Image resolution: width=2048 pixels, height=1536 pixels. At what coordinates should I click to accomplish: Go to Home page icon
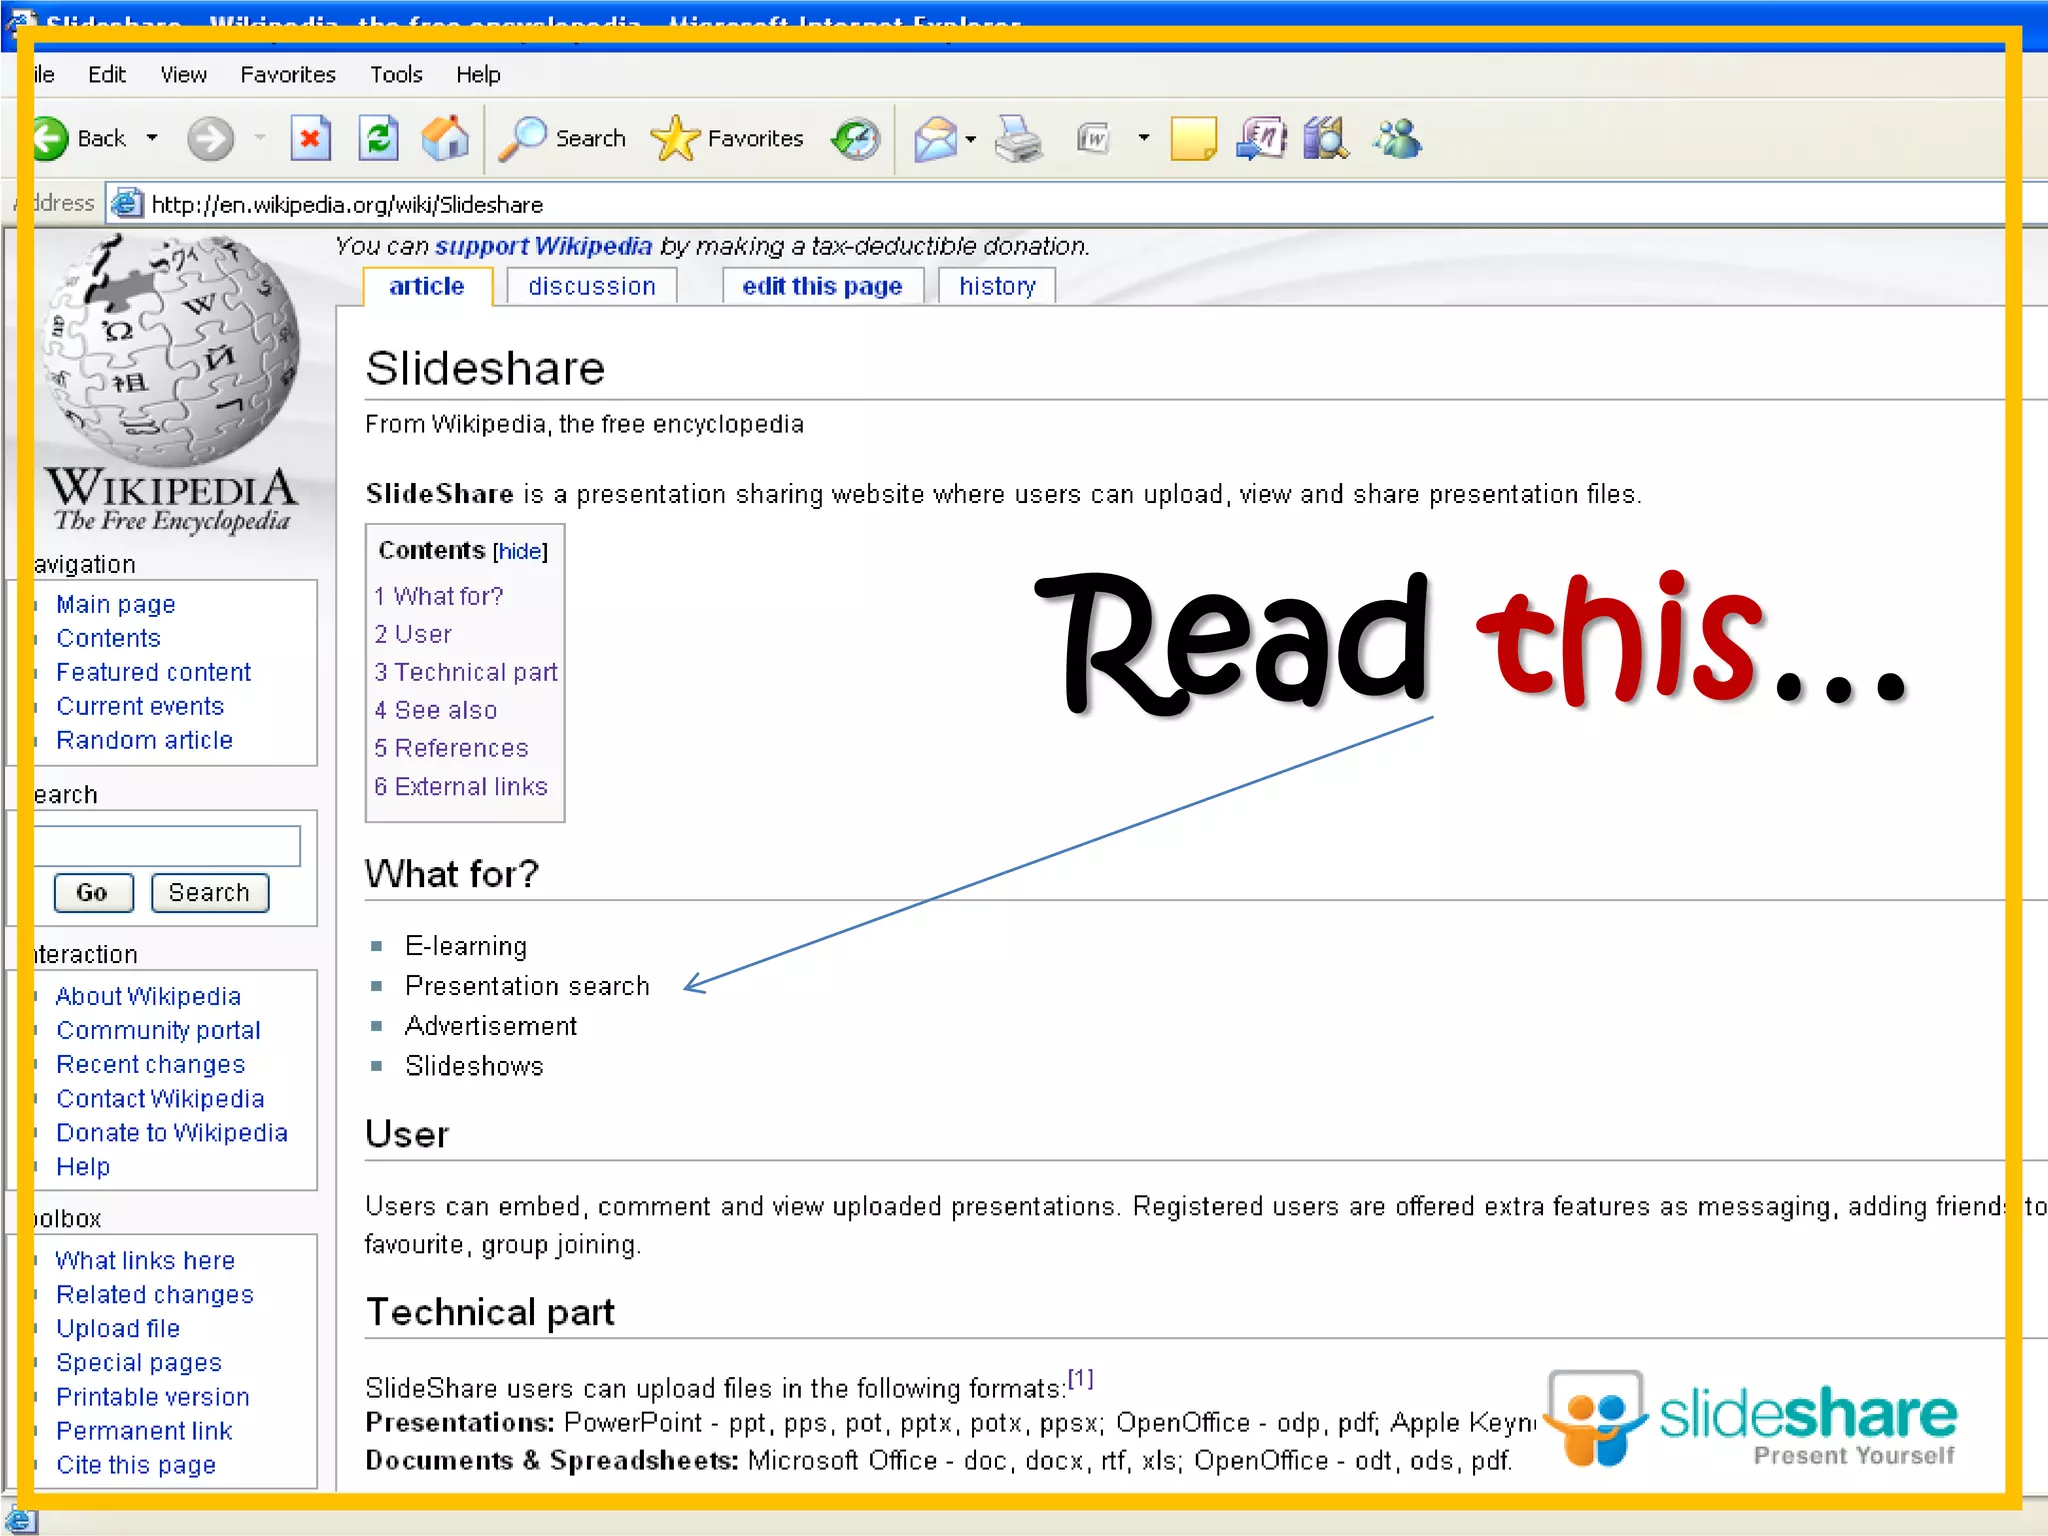tap(445, 138)
